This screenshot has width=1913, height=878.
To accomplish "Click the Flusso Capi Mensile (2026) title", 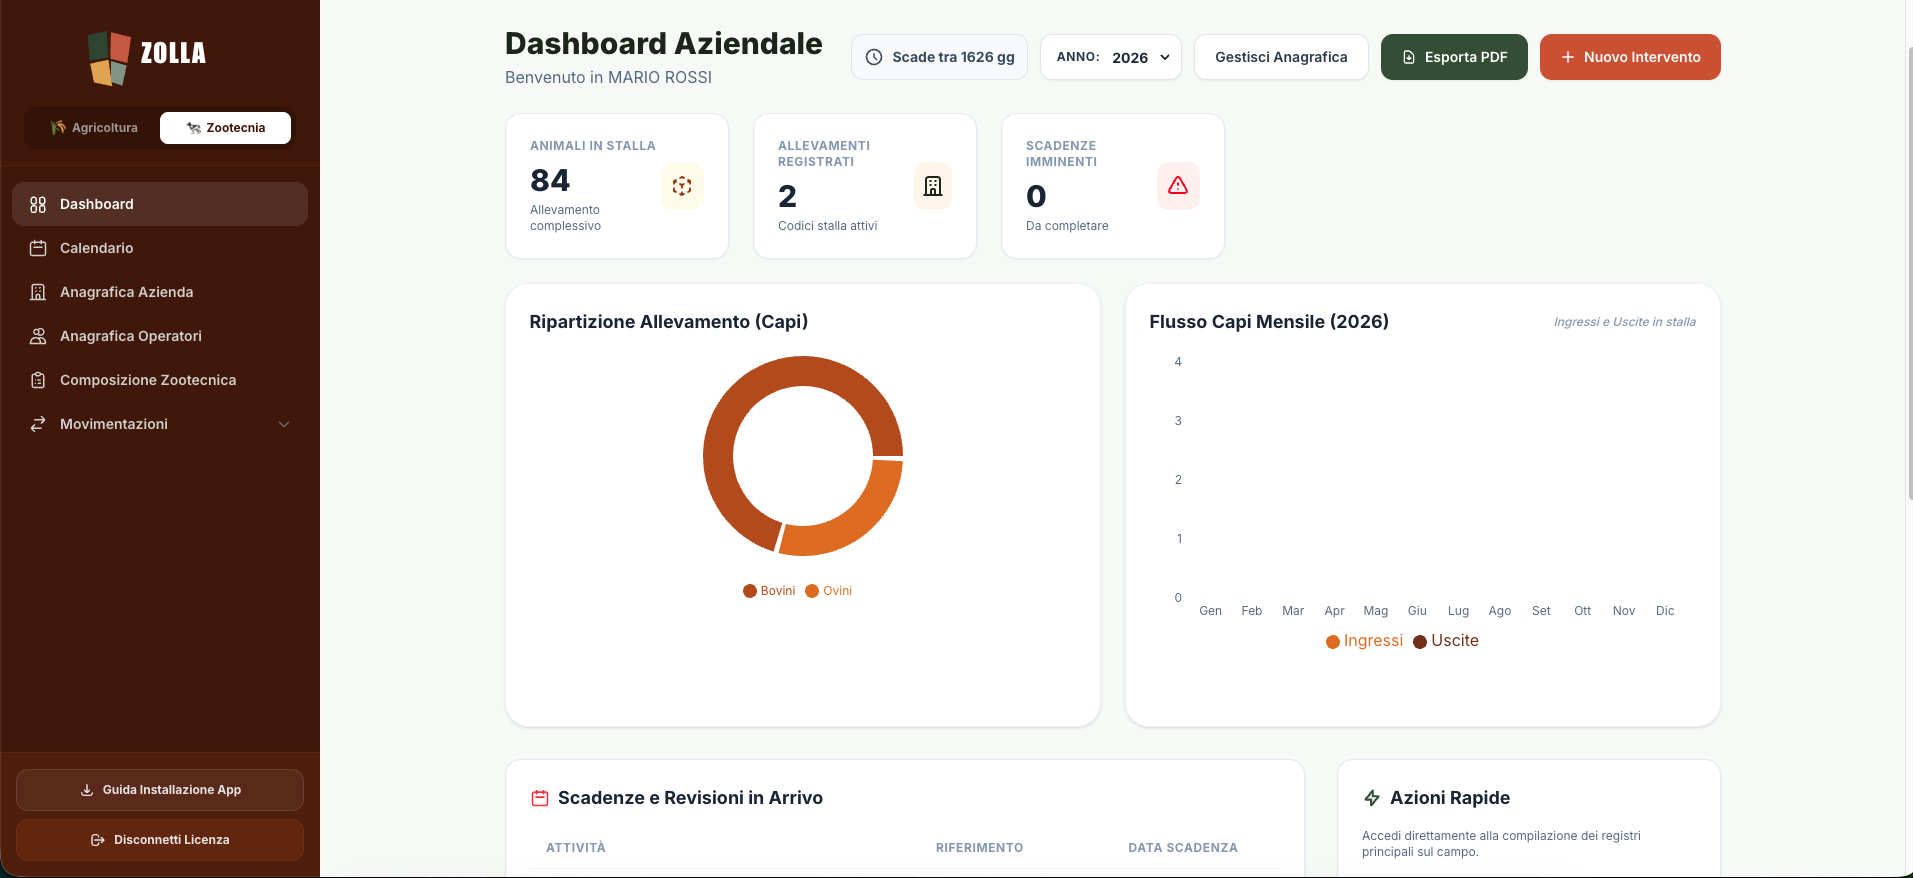I will (1269, 322).
